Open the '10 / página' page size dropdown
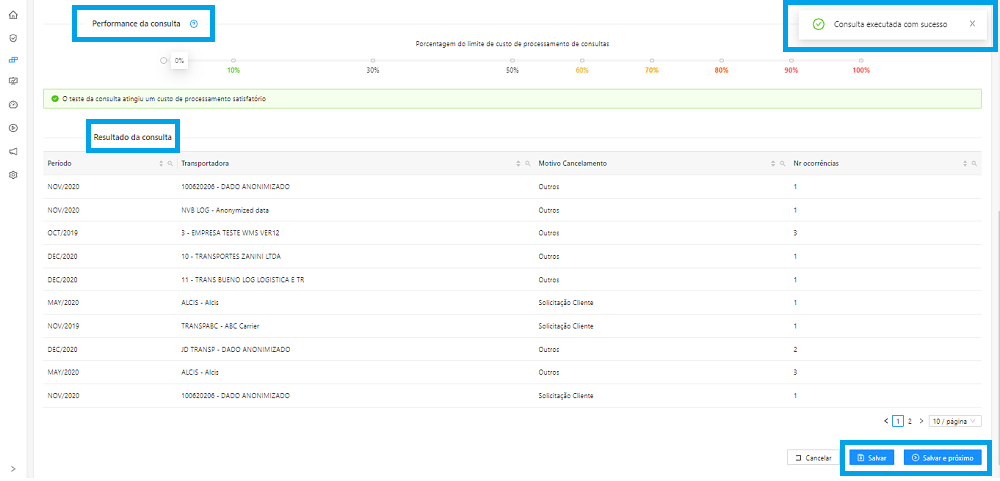 pyautogui.click(x=955, y=421)
